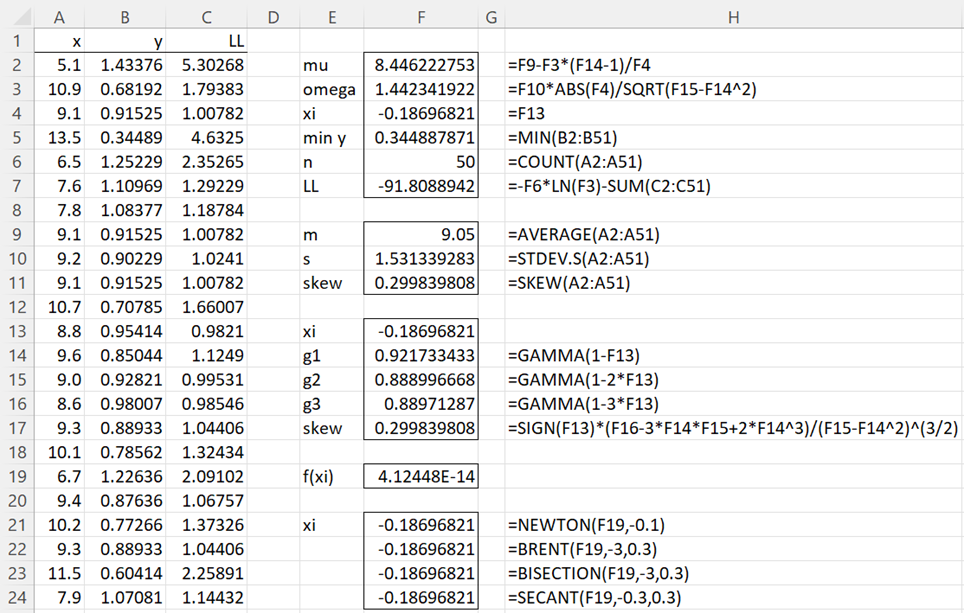
Task: Select the column H header
Action: coord(733,17)
